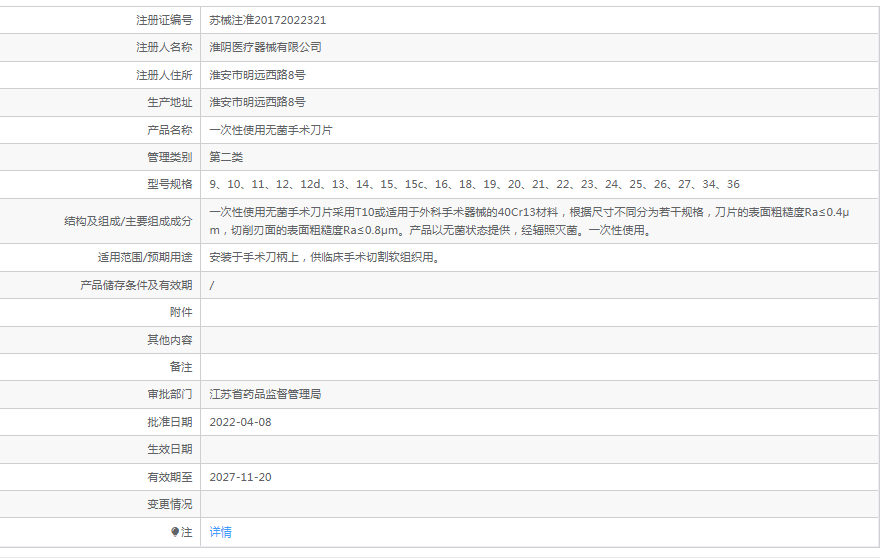This screenshot has height=558, width=880.
Task: Select approval date 2022-04-08
Action: coord(240,422)
